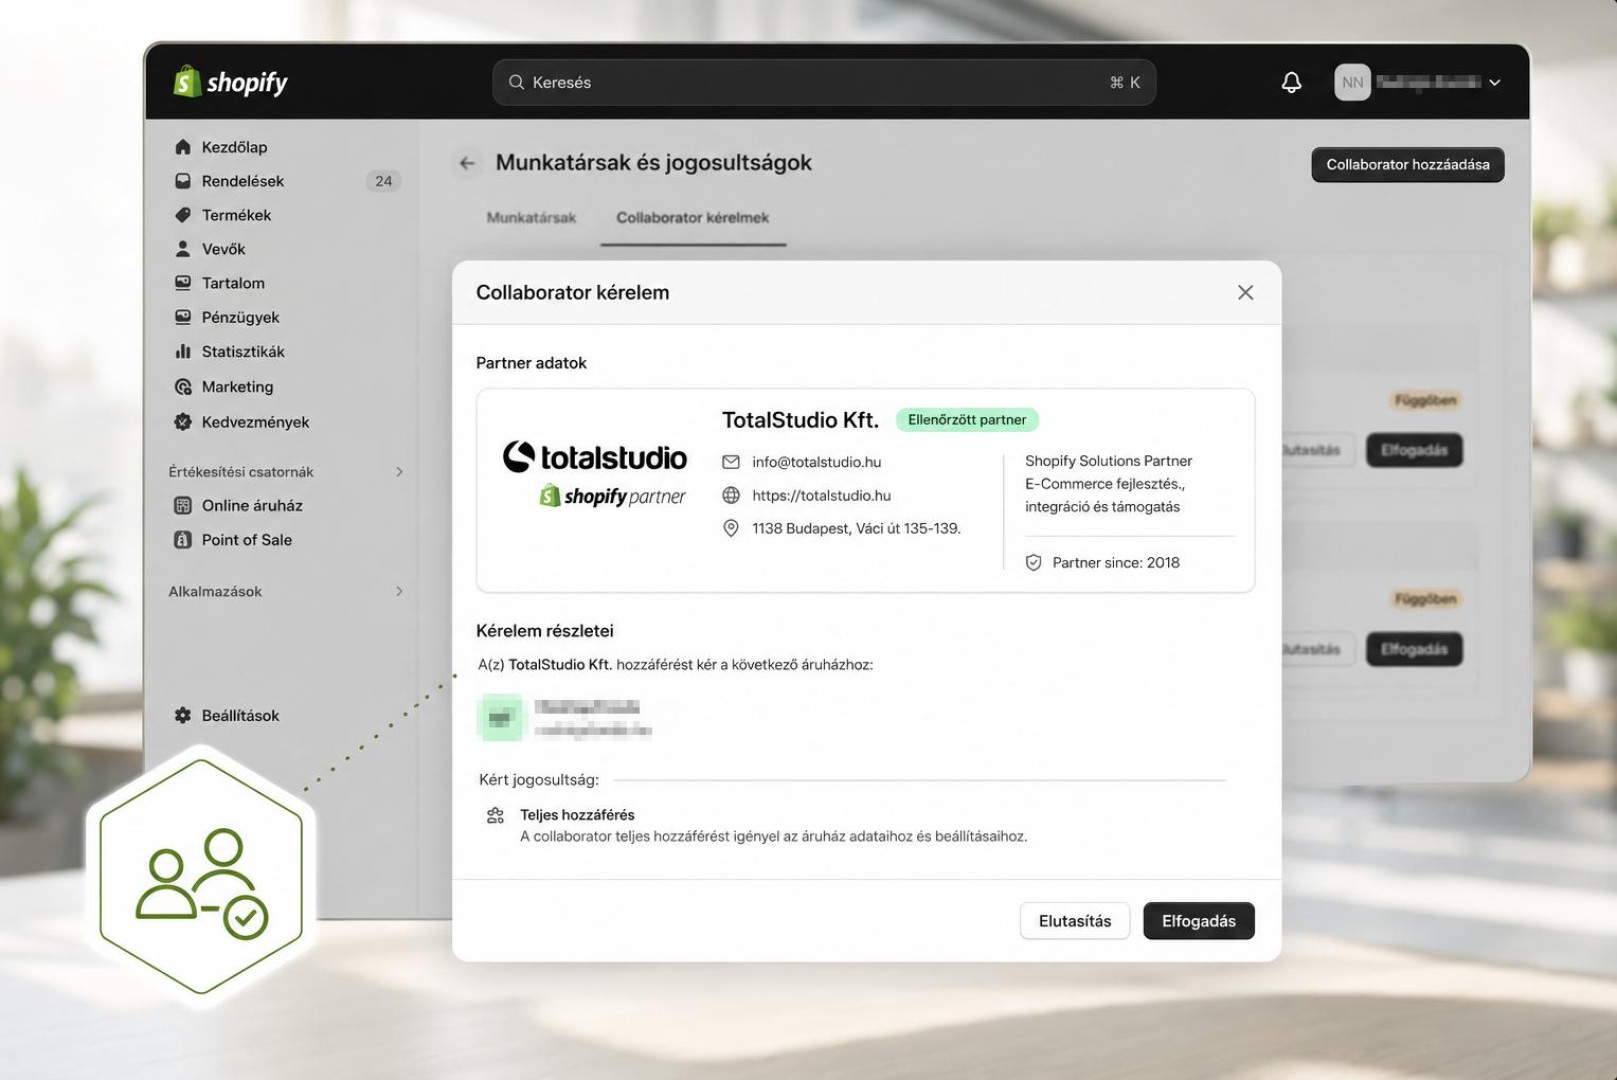Click the Kezdőlap sidebar label

pos(235,147)
